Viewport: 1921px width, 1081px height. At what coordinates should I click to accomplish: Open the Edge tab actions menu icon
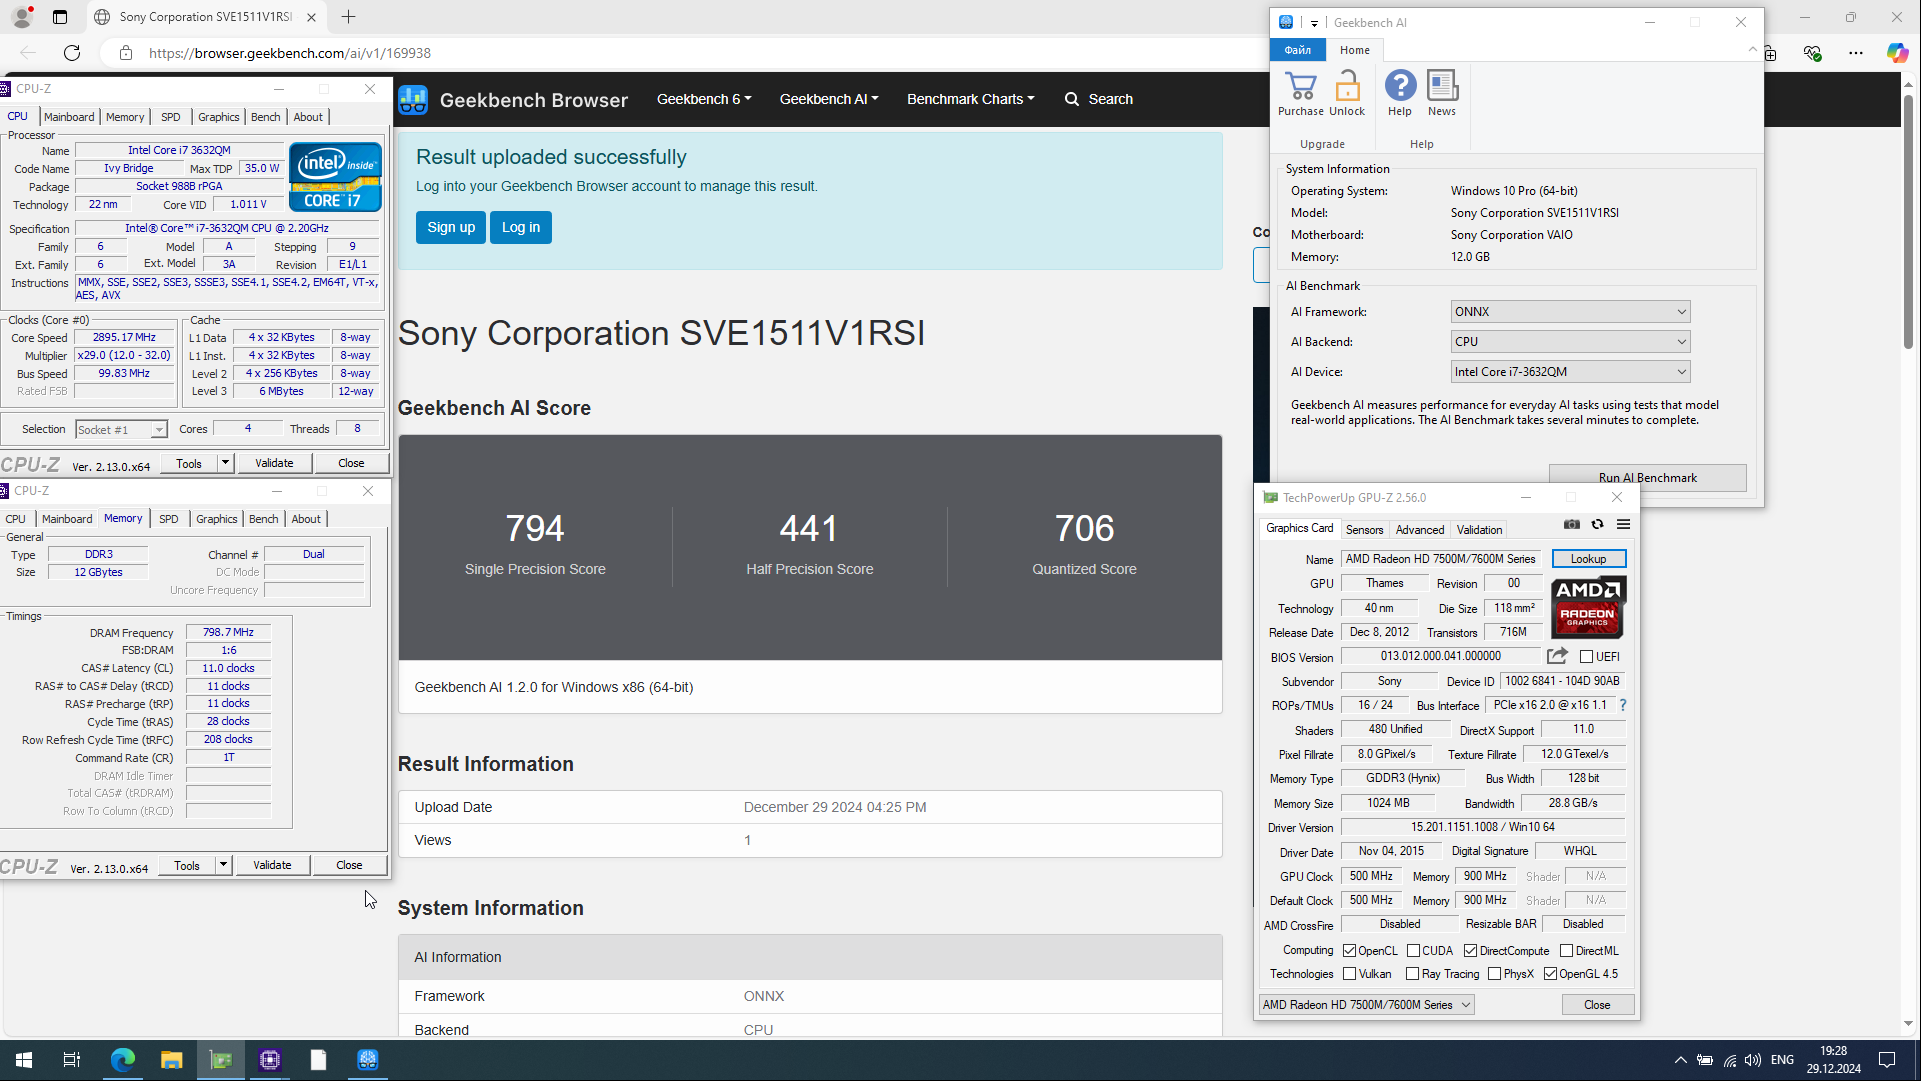(x=60, y=17)
